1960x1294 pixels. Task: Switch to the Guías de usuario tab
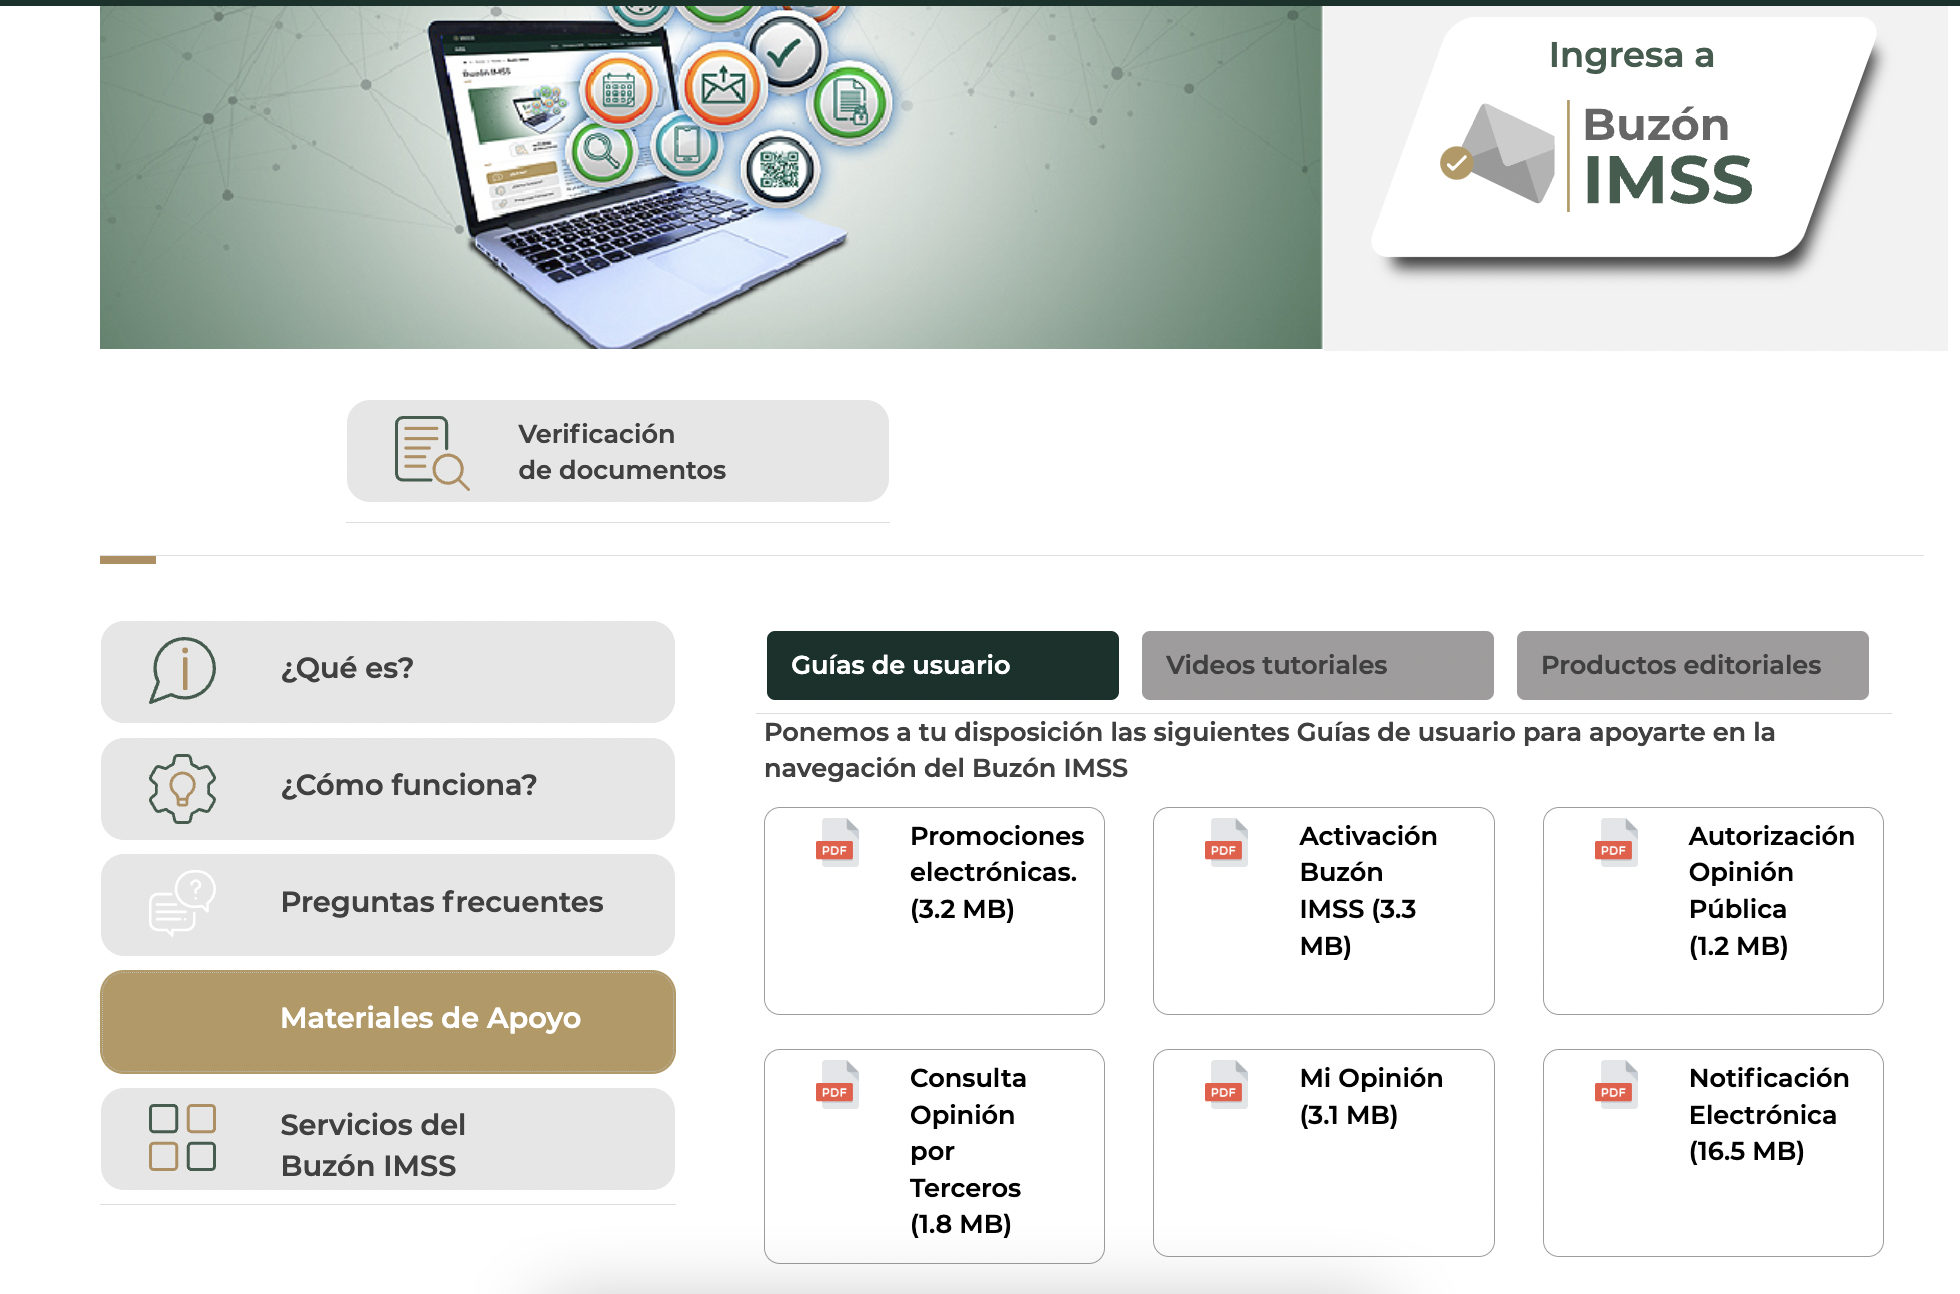click(942, 665)
